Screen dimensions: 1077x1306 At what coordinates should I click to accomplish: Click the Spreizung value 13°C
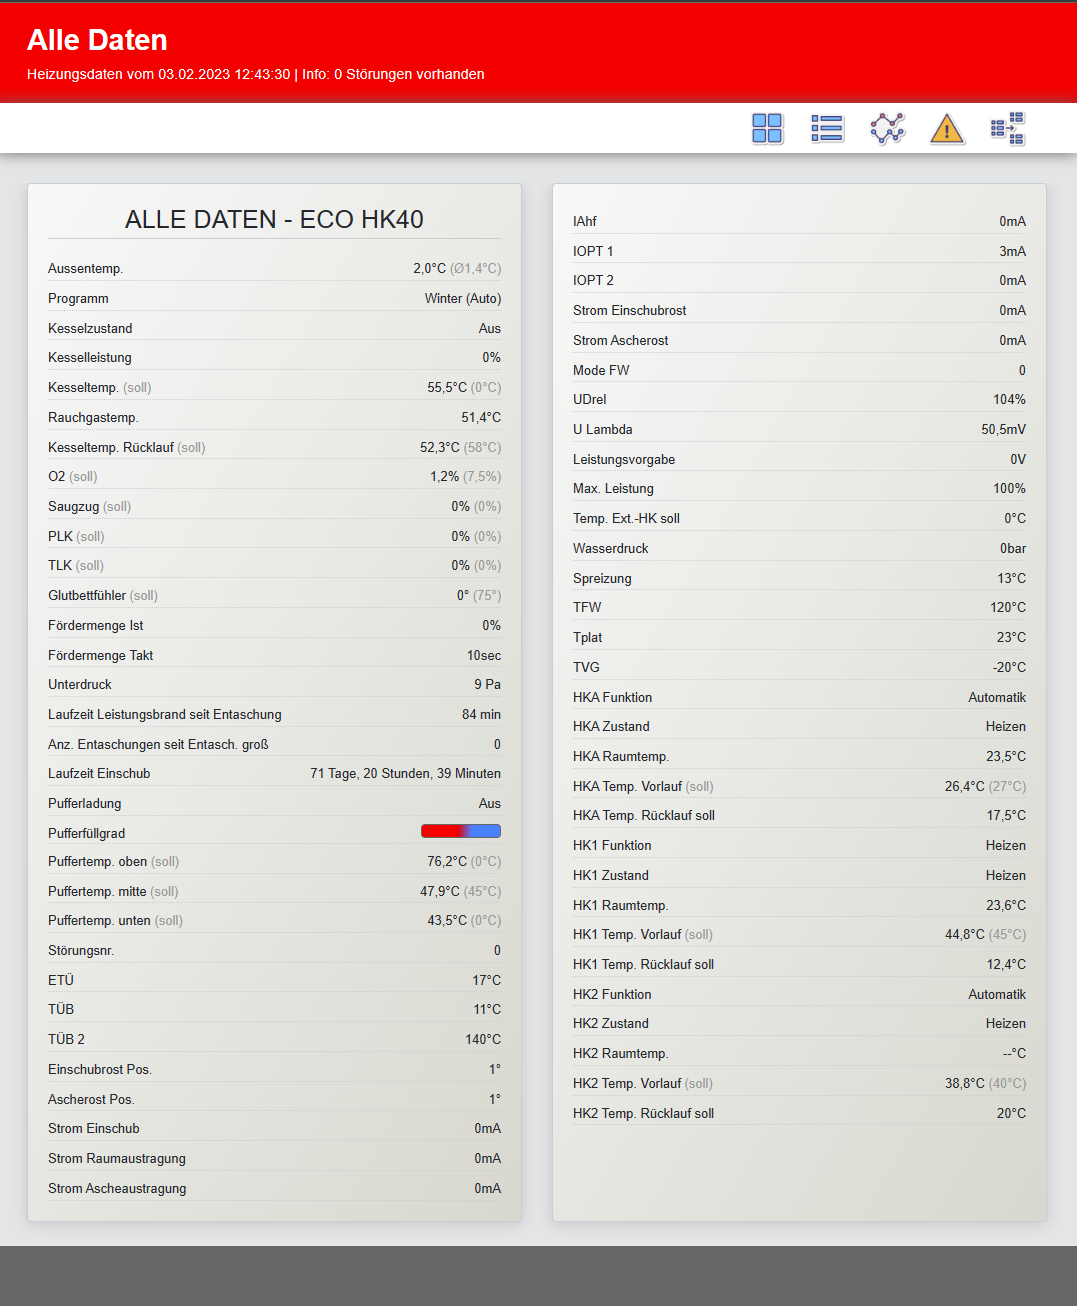(x=1012, y=578)
